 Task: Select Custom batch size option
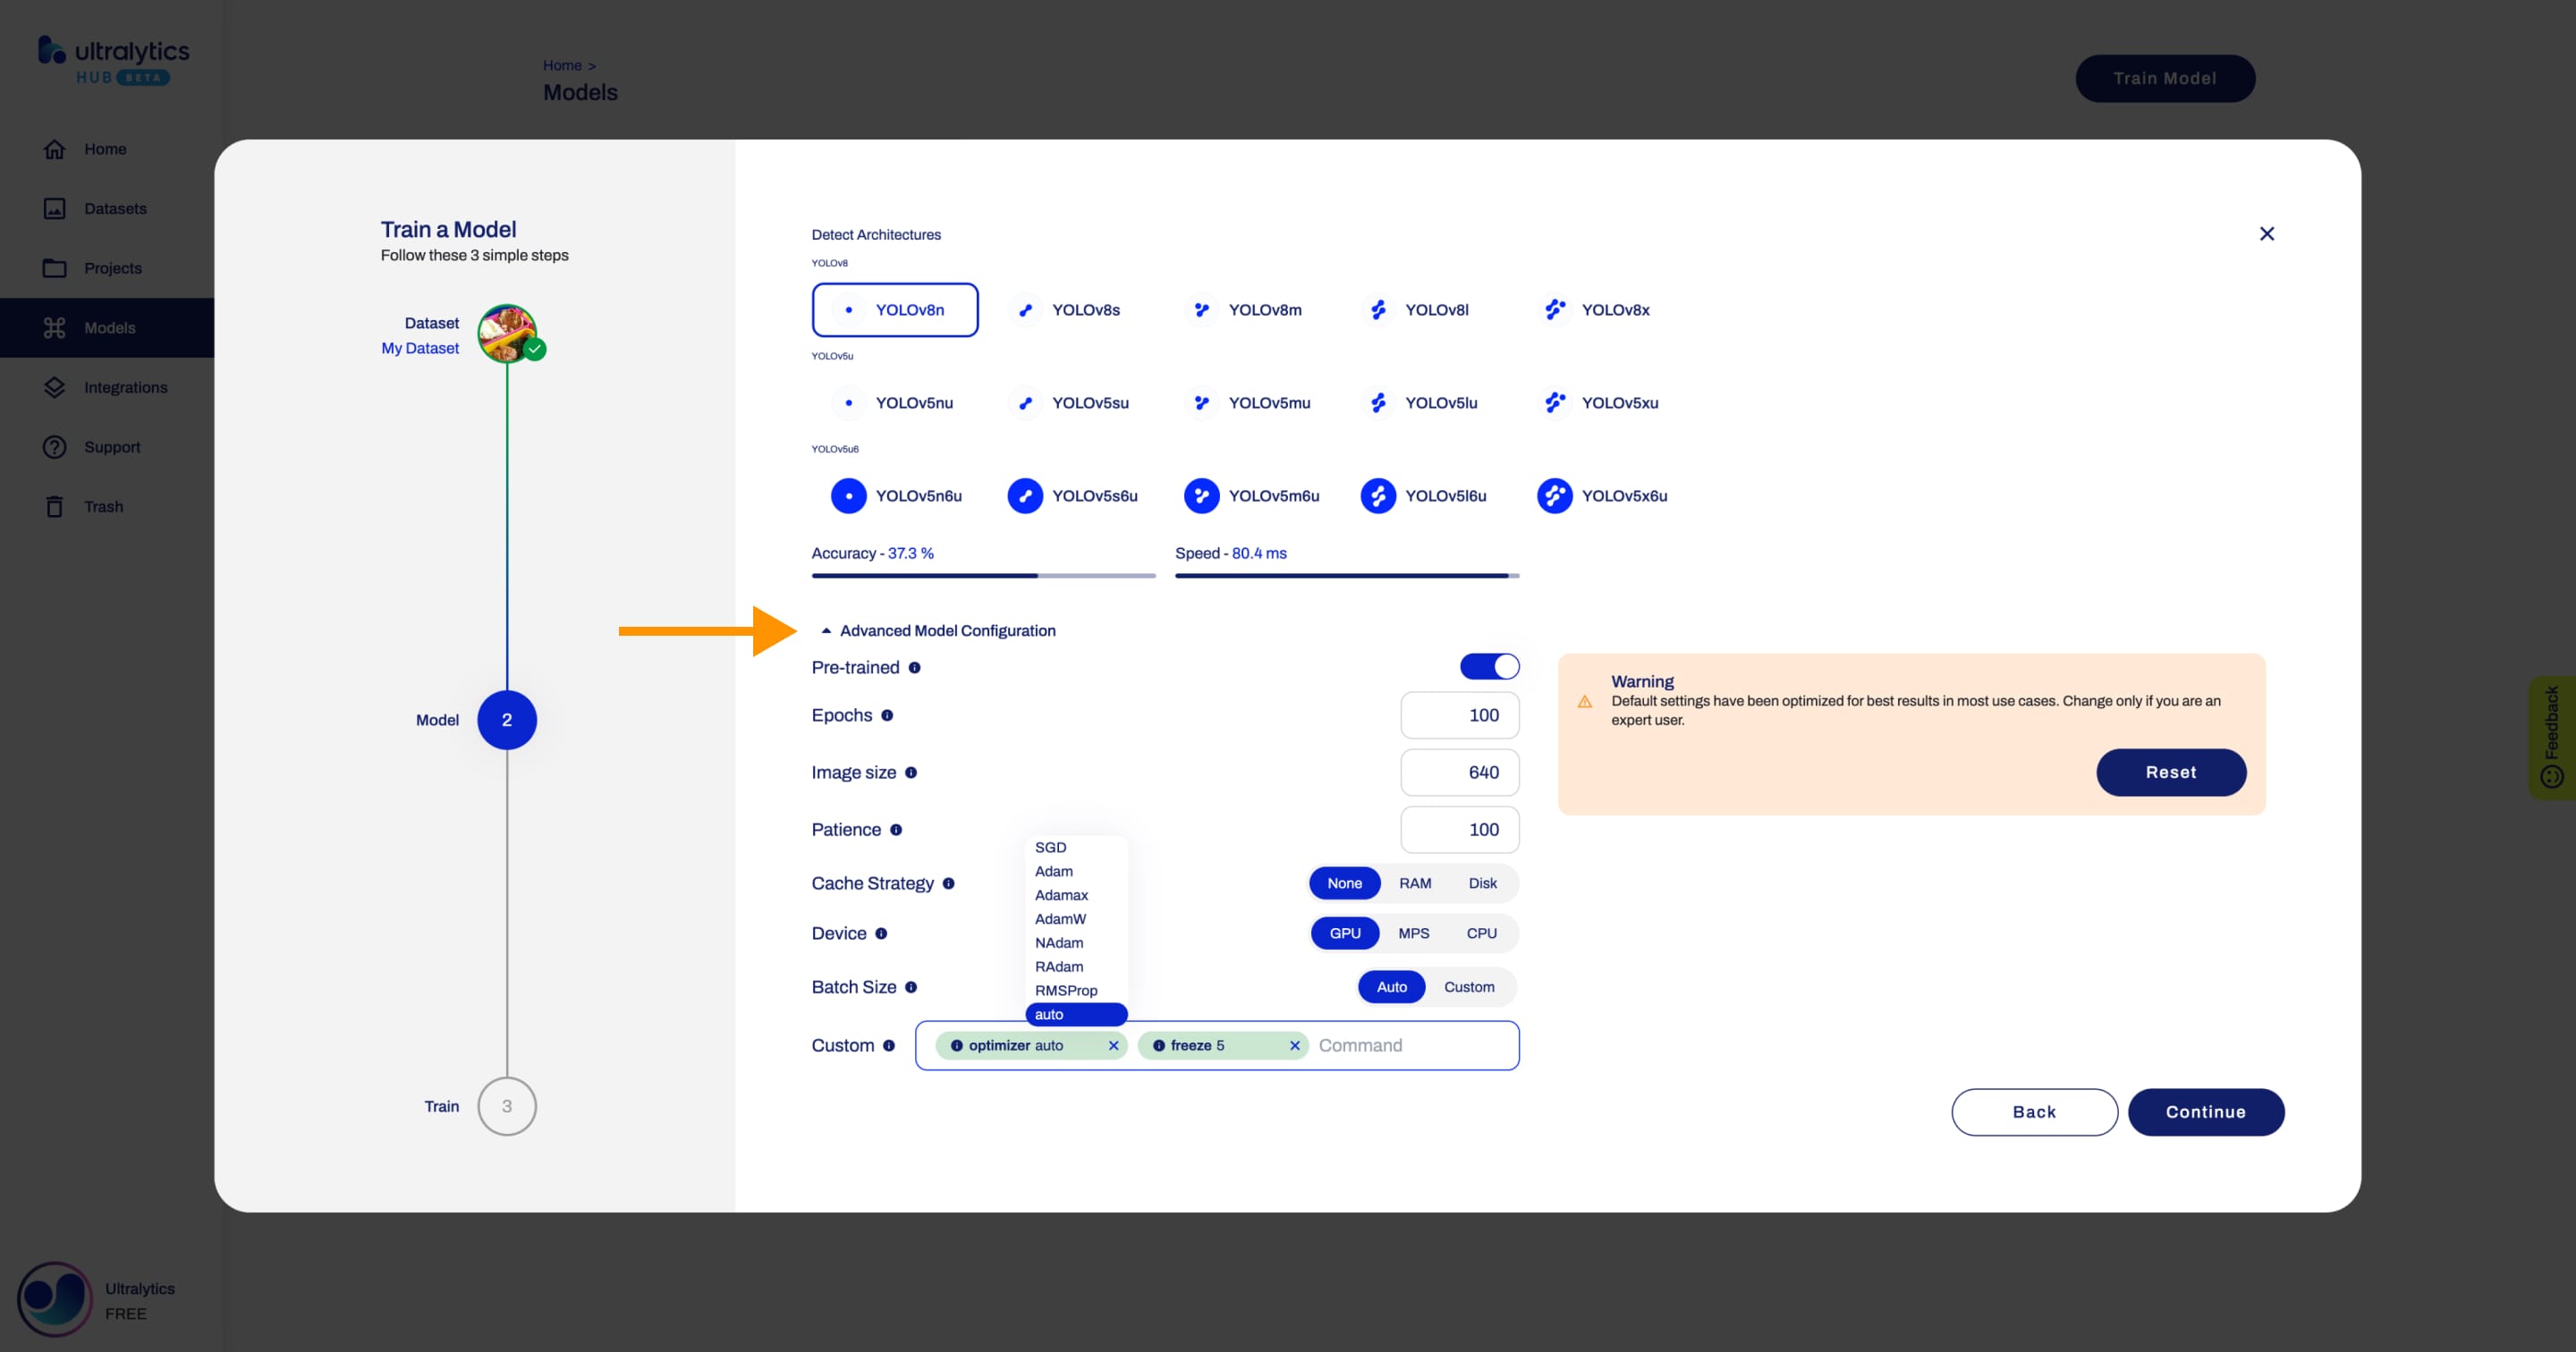click(x=1467, y=986)
